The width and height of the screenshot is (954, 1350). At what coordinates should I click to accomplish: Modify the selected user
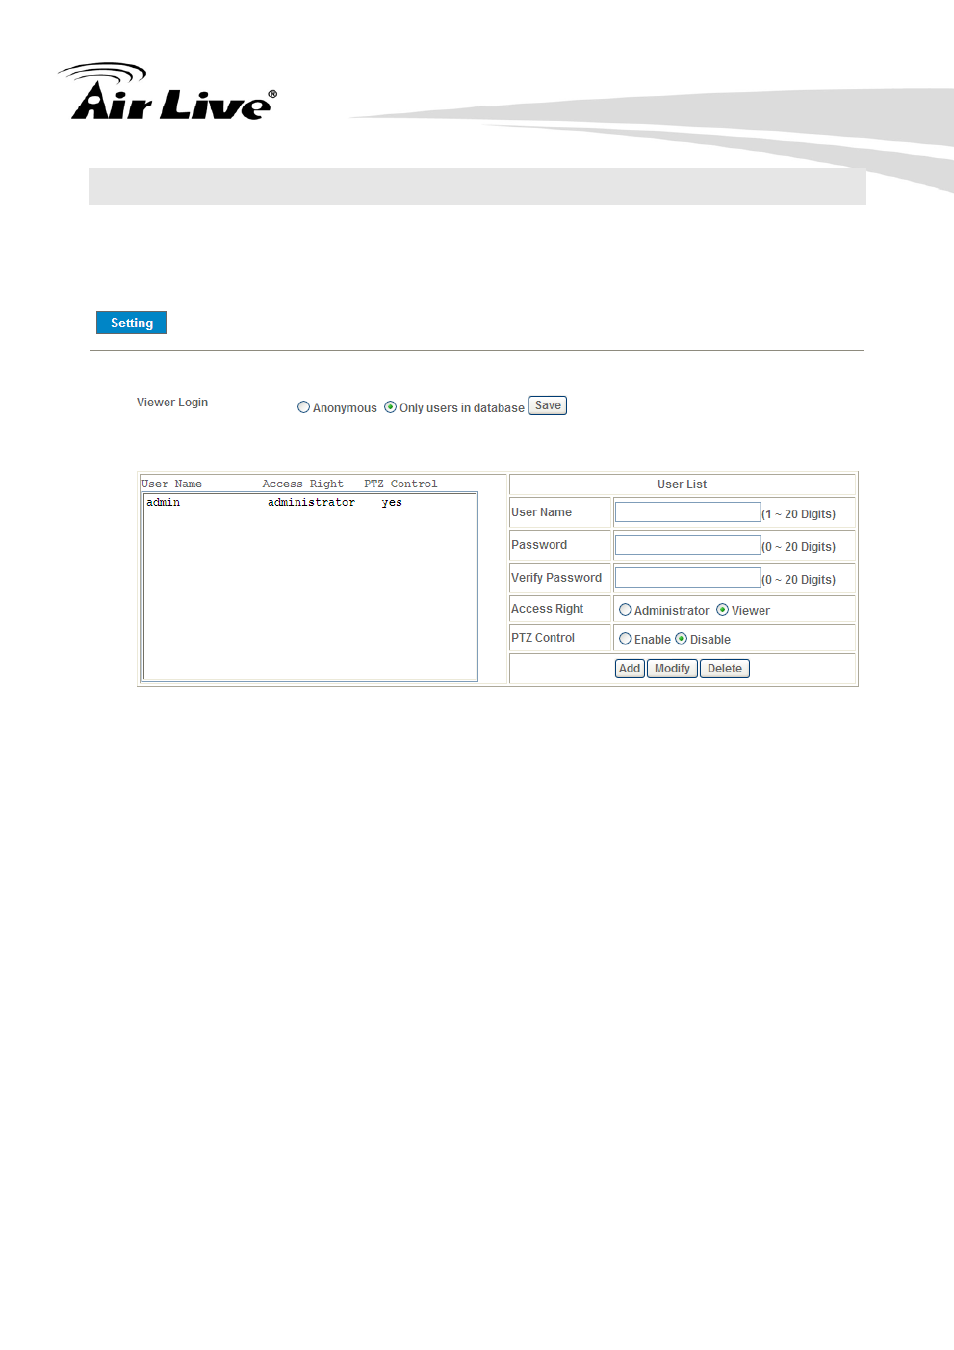coord(672,669)
